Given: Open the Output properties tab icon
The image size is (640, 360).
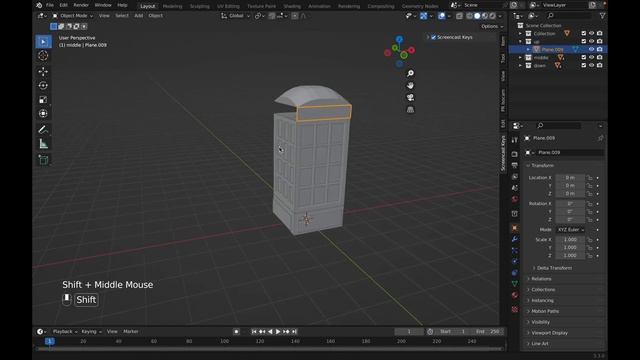Looking at the screenshot, I should (x=515, y=165).
